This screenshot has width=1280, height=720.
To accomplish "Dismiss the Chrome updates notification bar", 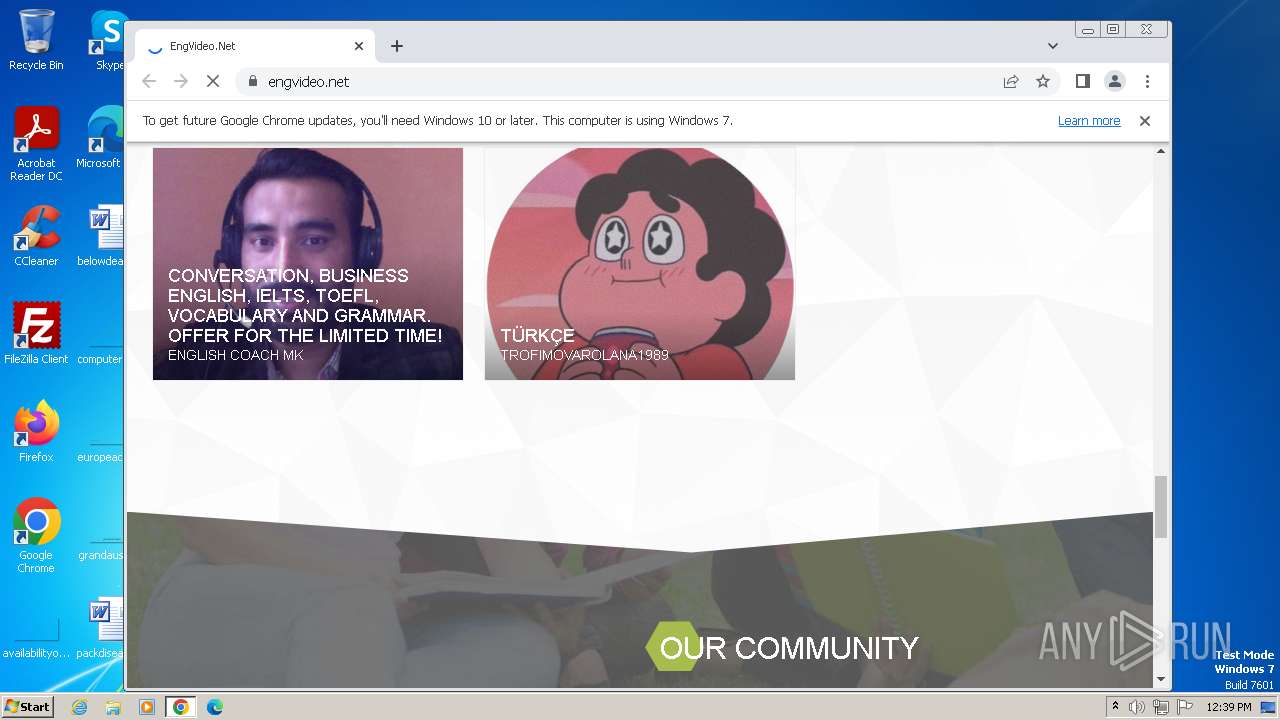I will [1145, 121].
